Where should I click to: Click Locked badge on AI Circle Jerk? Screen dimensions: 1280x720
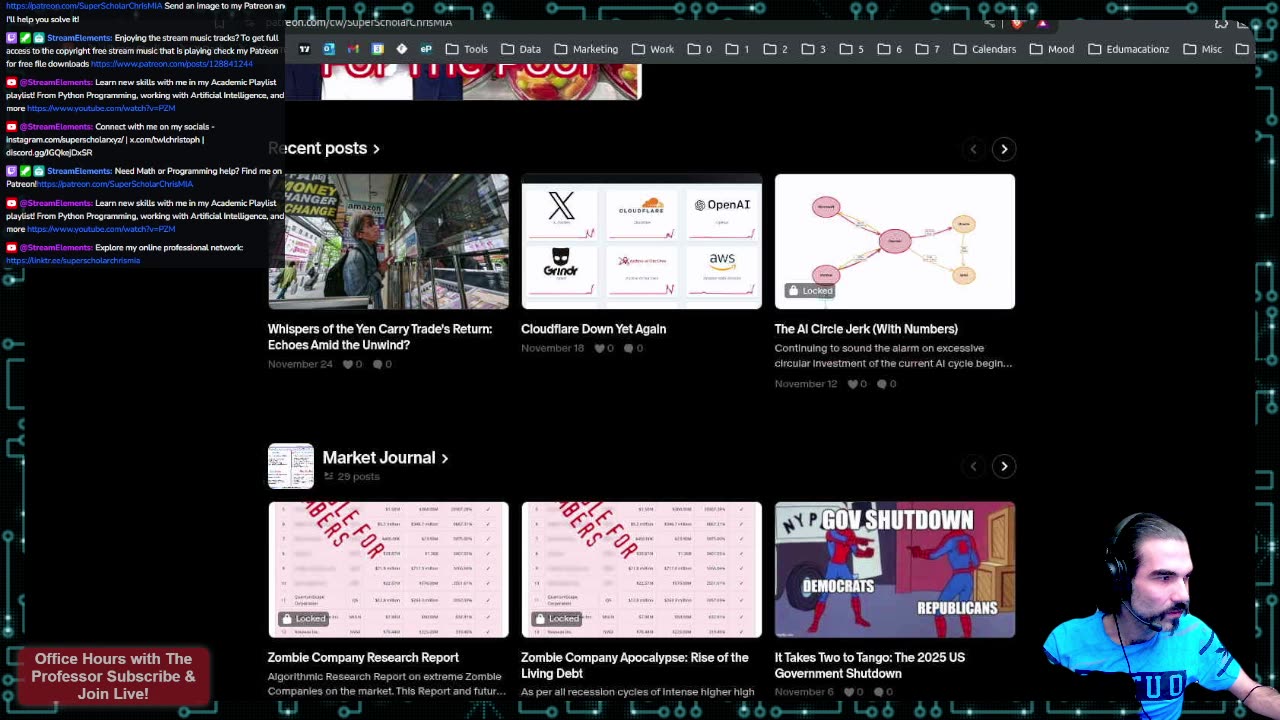pyautogui.click(x=810, y=291)
